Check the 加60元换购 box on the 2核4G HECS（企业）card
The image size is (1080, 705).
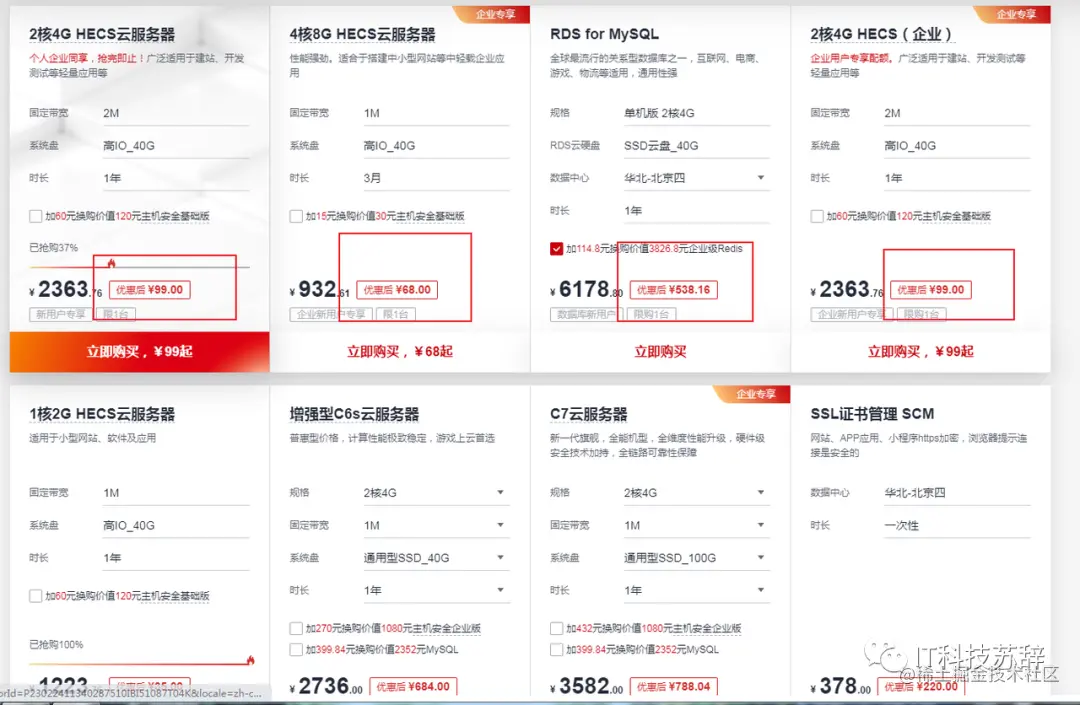[817, 216]
